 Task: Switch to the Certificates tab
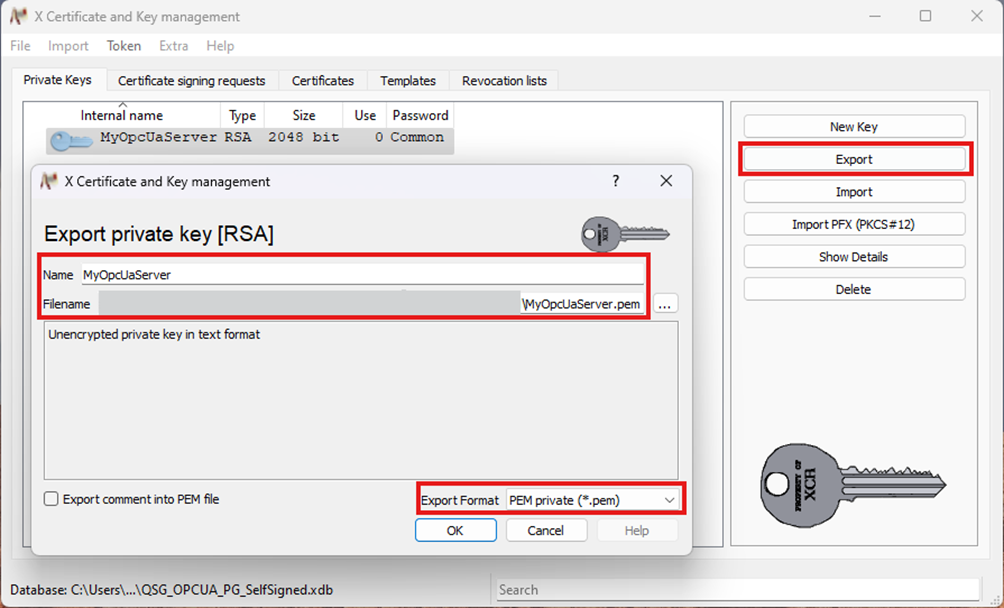[322, 81]
